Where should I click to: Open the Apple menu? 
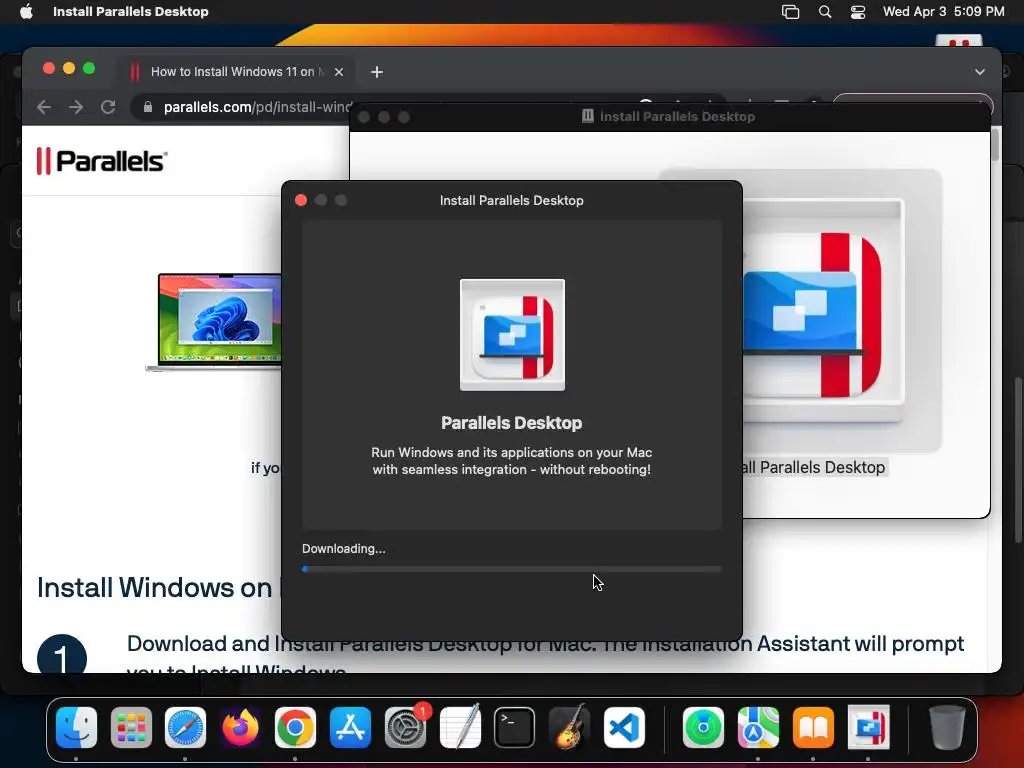click(x=26, y=11)
